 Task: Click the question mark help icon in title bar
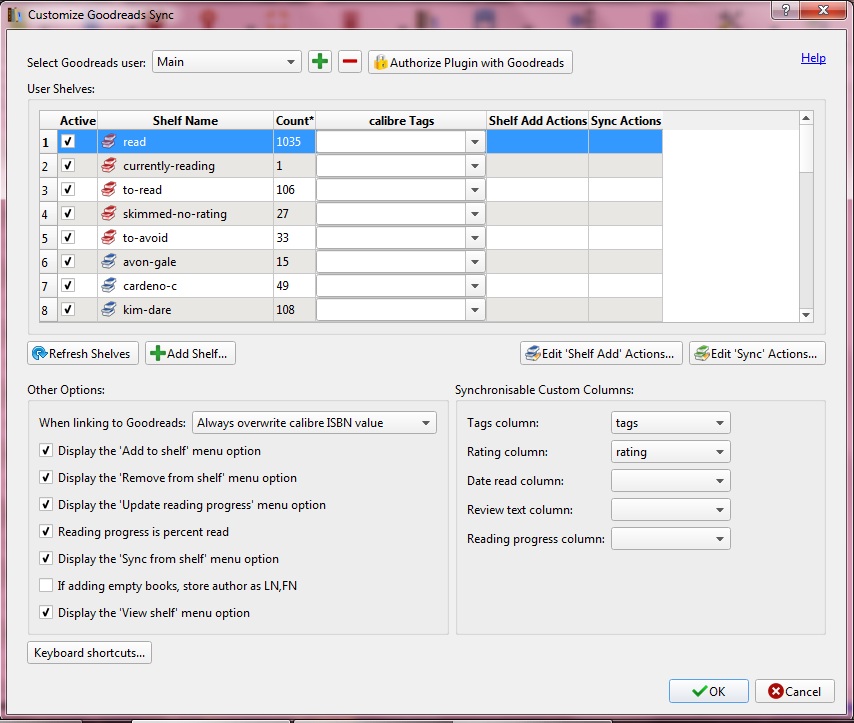(786, 10)
